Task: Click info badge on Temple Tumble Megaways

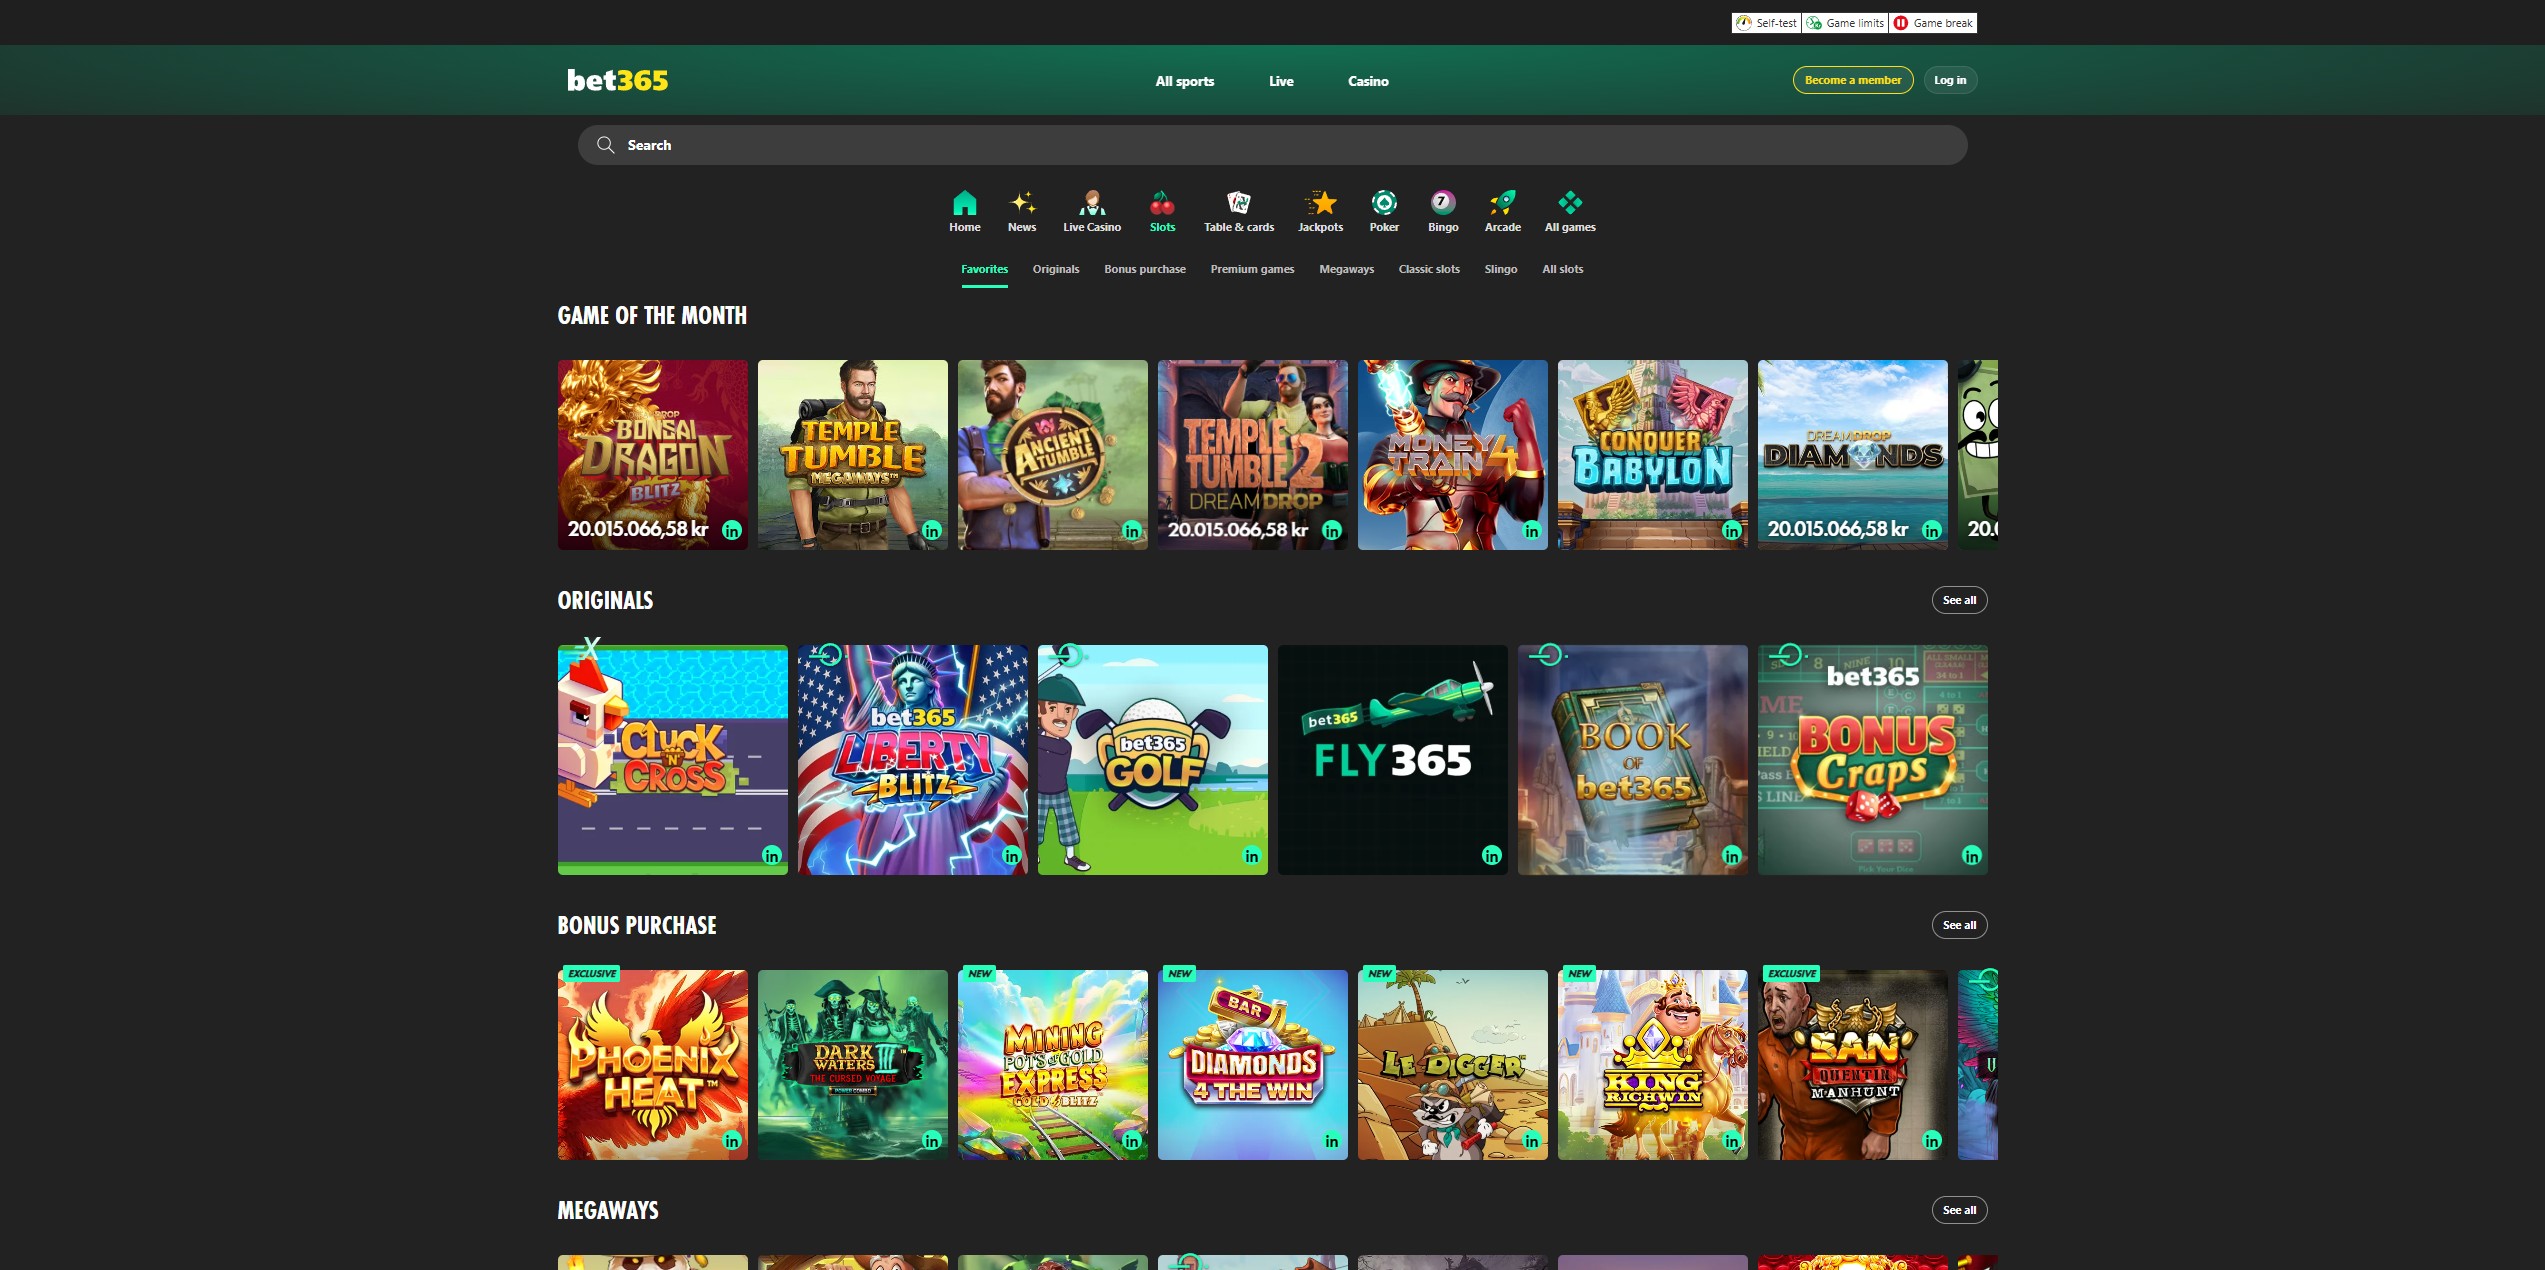Action: pyautogui.click(x=932, y=531)
